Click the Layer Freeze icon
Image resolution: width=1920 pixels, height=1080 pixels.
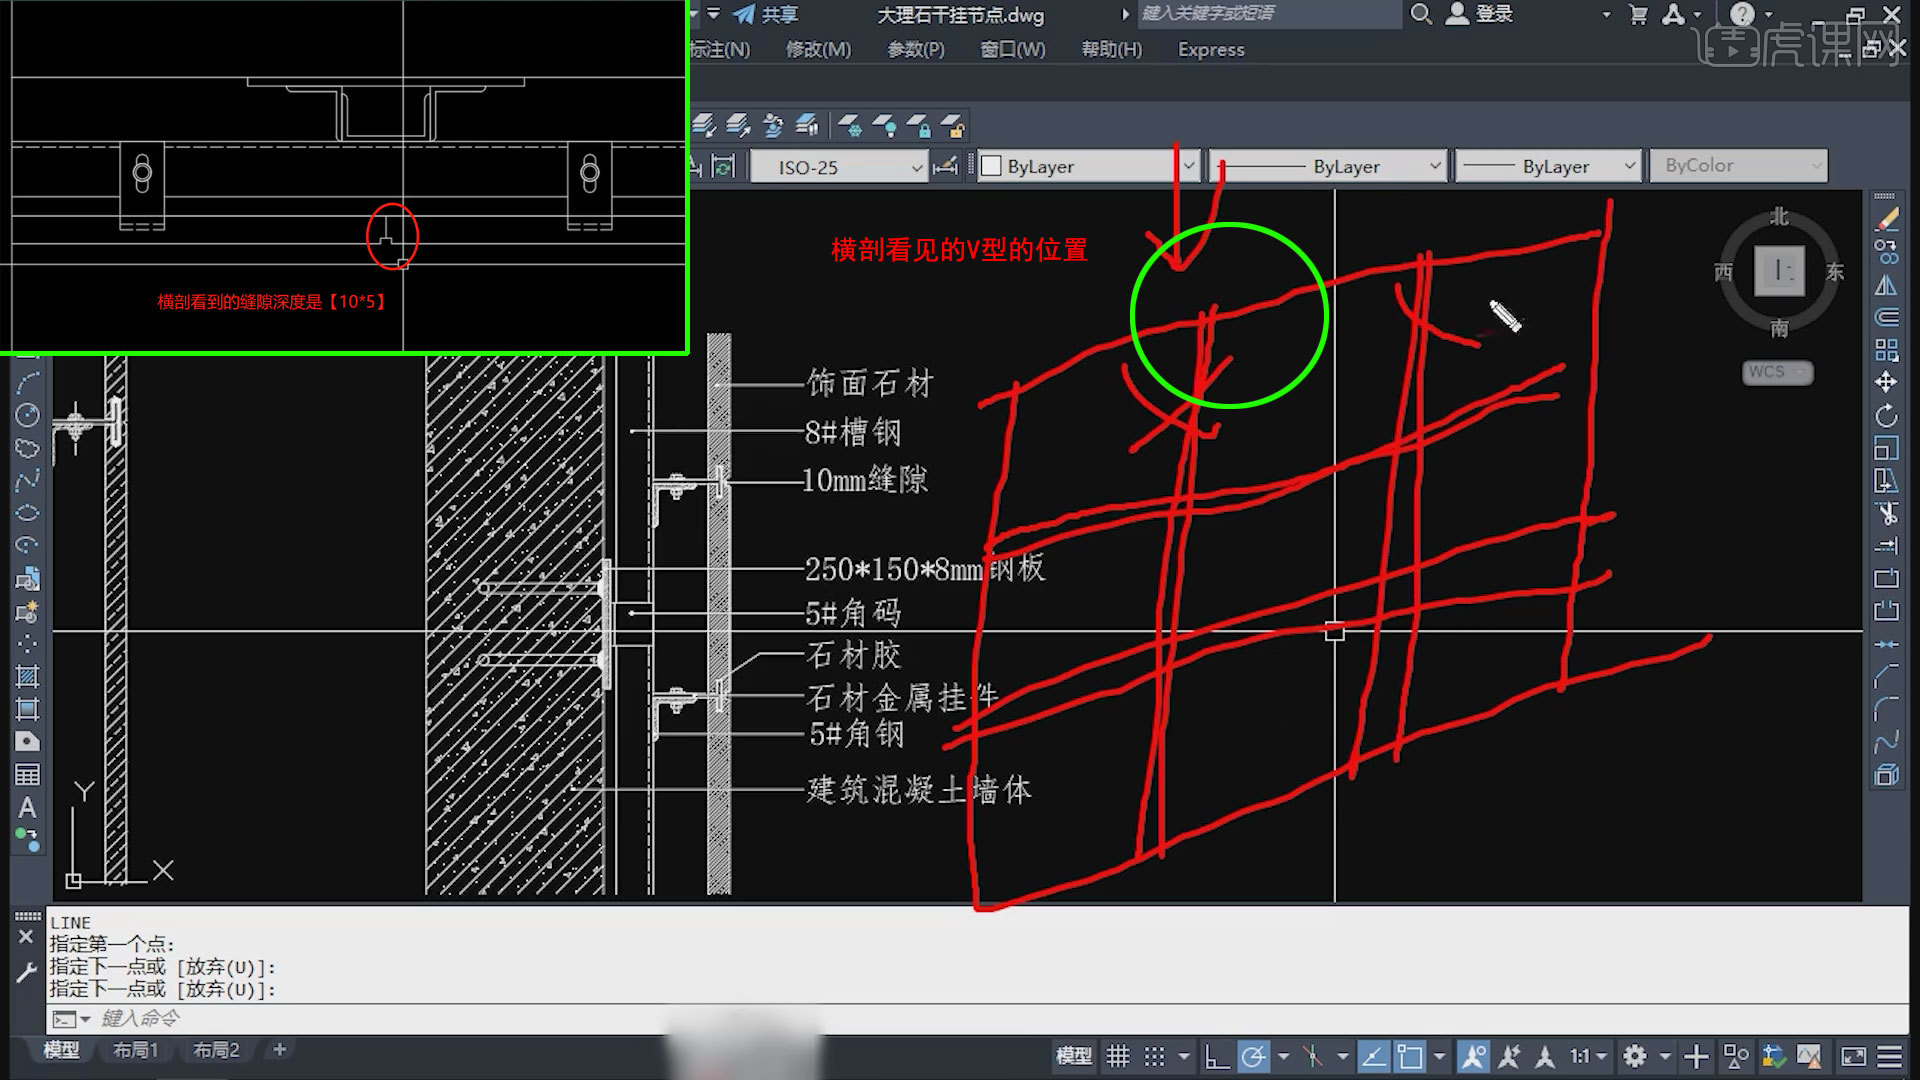[851, 126]
